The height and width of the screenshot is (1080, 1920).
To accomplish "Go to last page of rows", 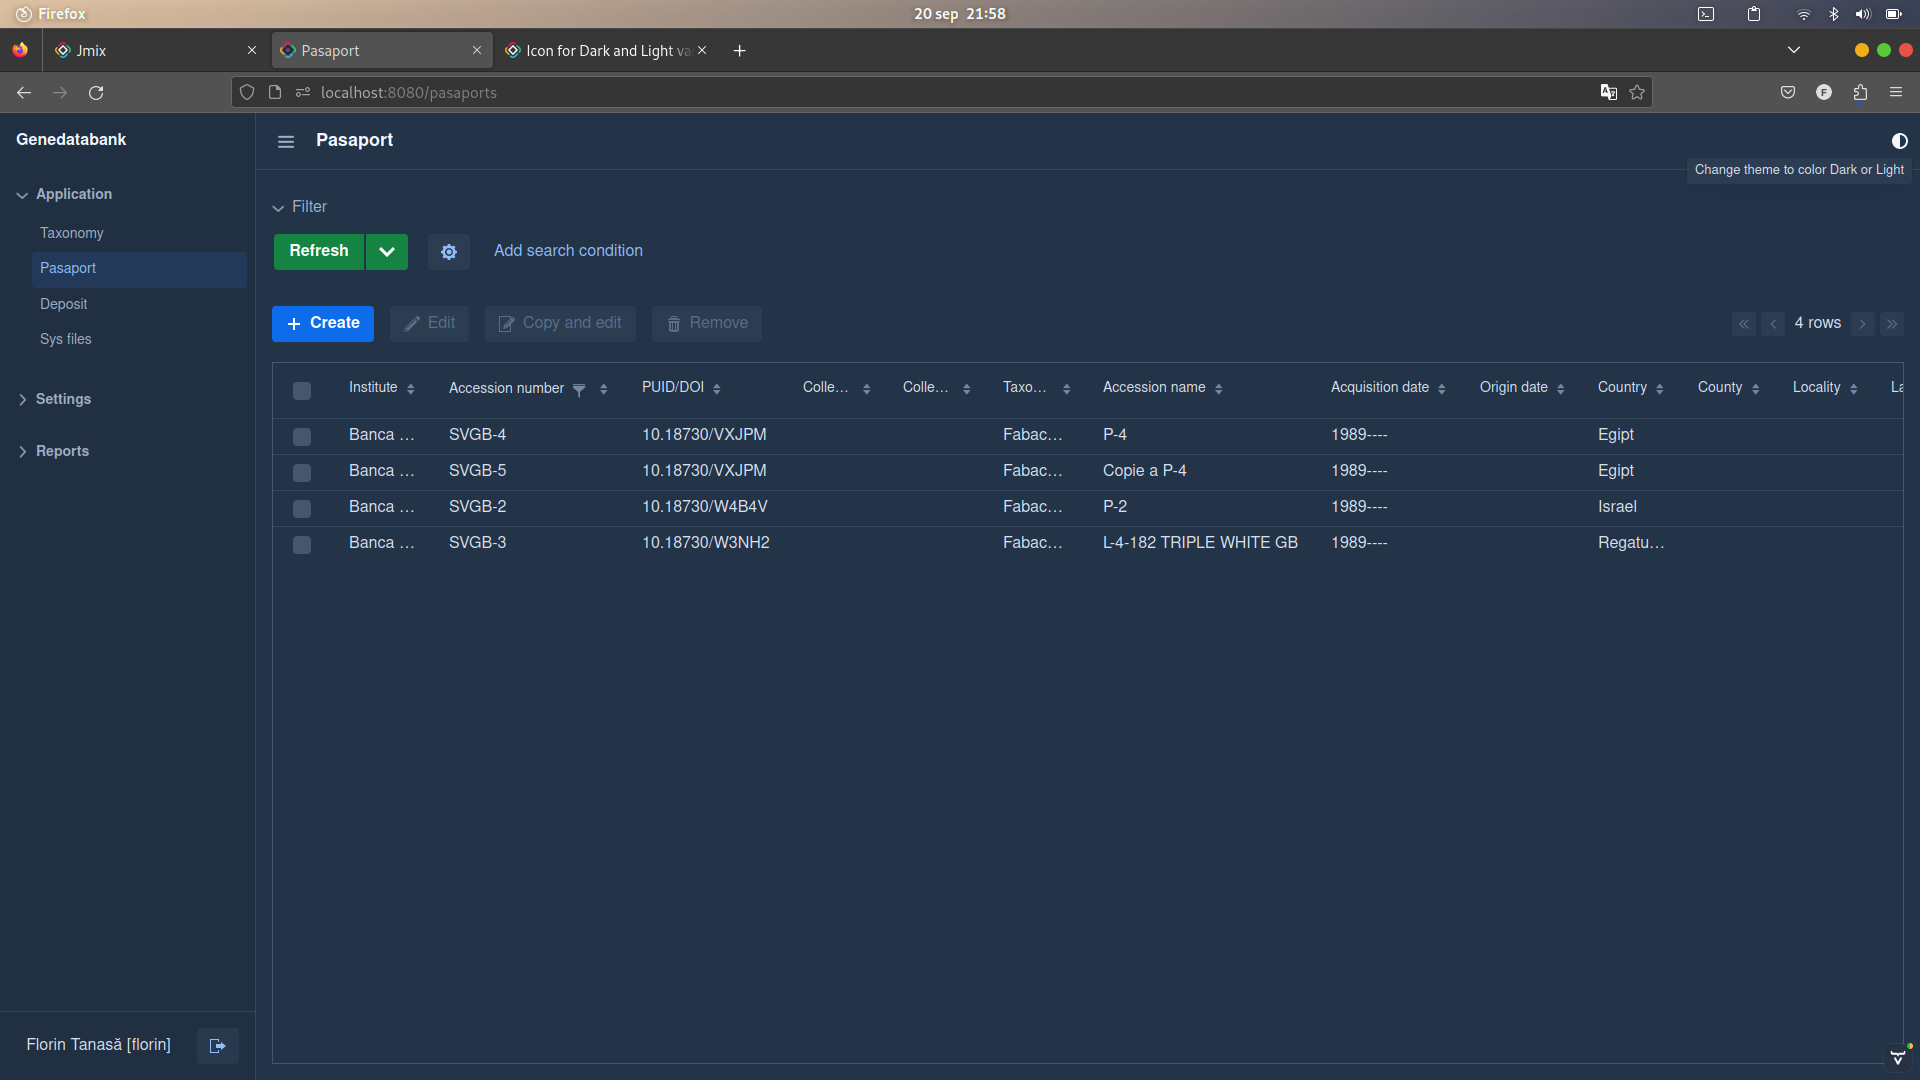I will 1892,324.
